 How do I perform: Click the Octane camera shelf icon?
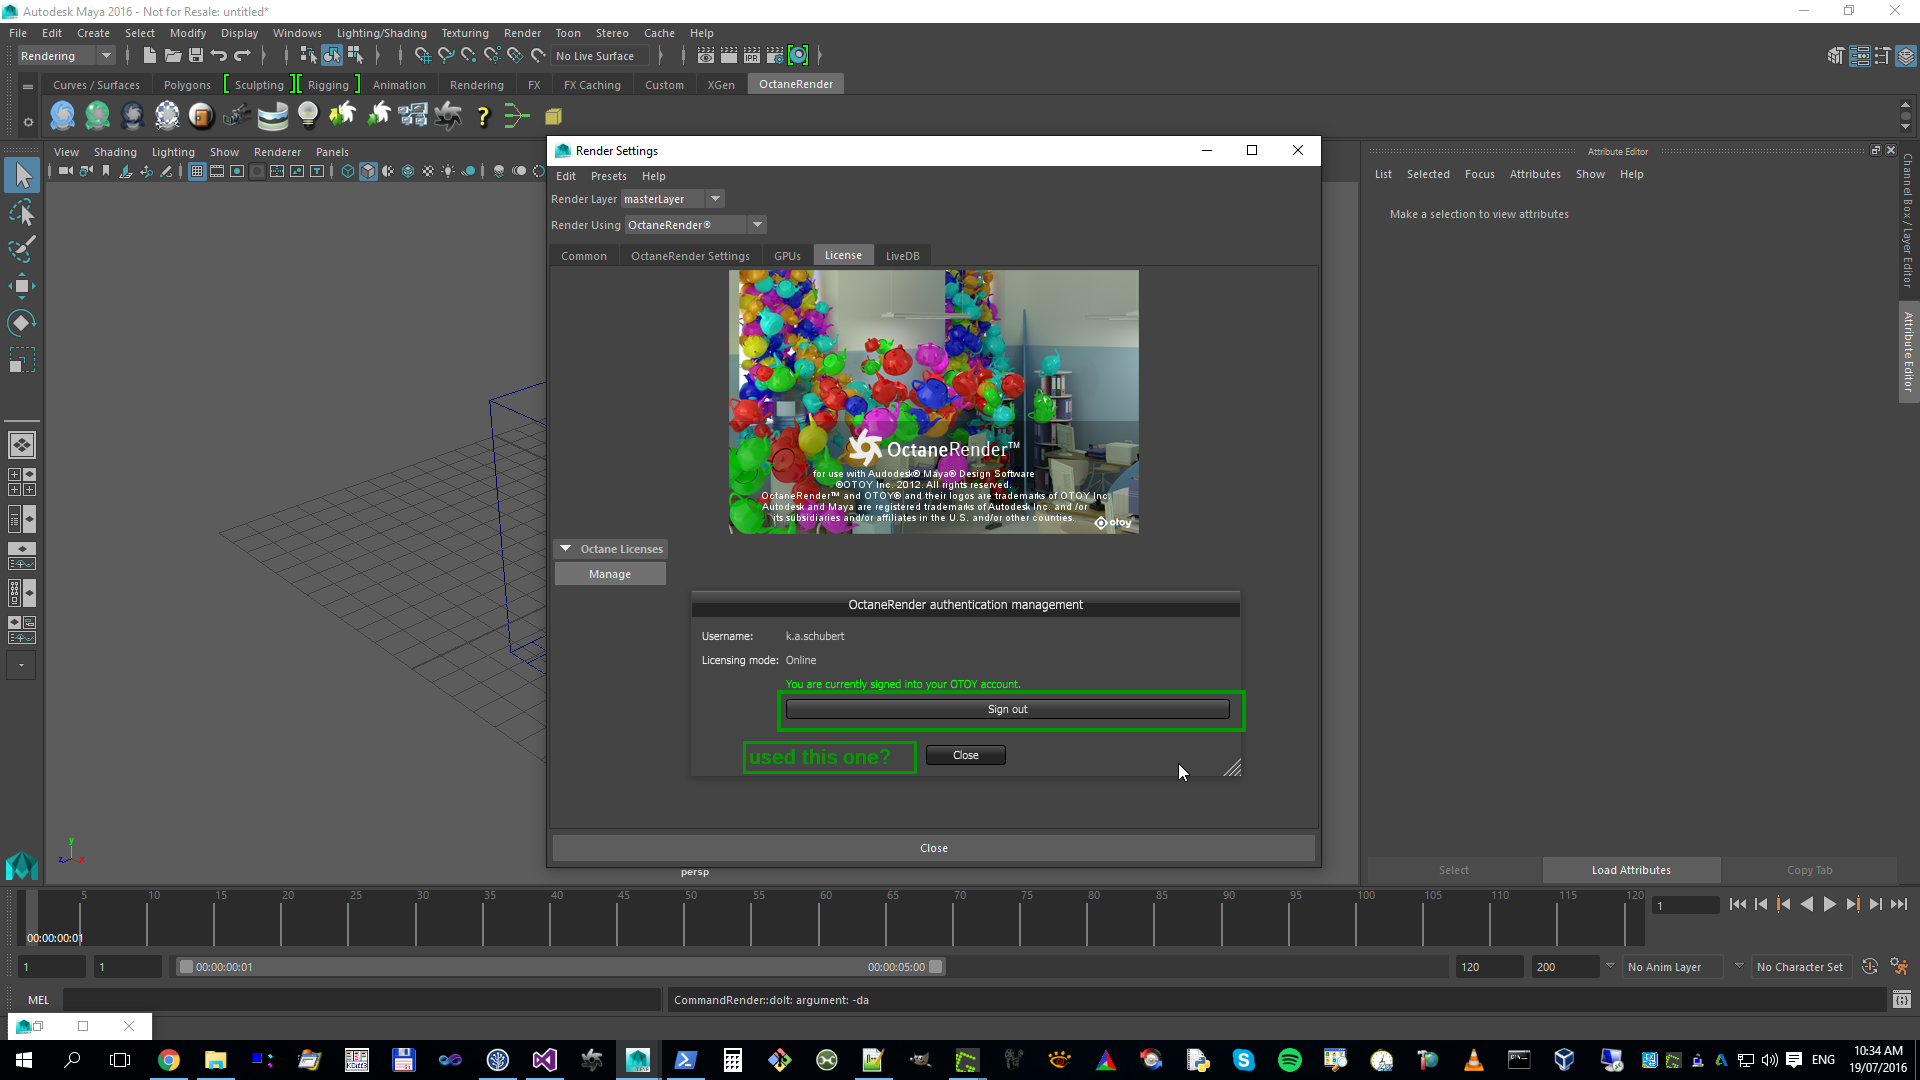[x=236, y=117]
